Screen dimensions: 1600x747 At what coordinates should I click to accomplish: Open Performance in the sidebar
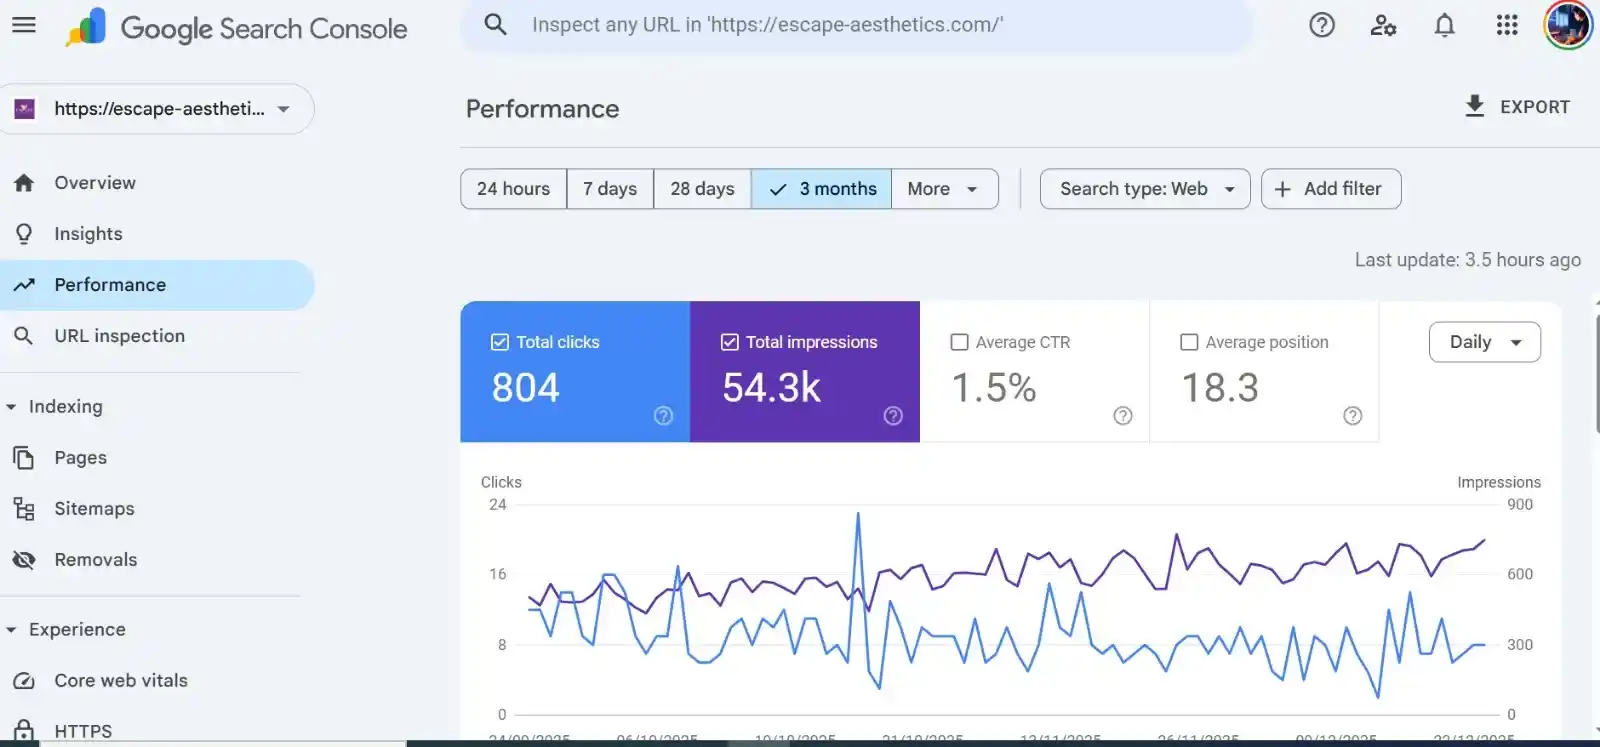[x=157, y=285]
